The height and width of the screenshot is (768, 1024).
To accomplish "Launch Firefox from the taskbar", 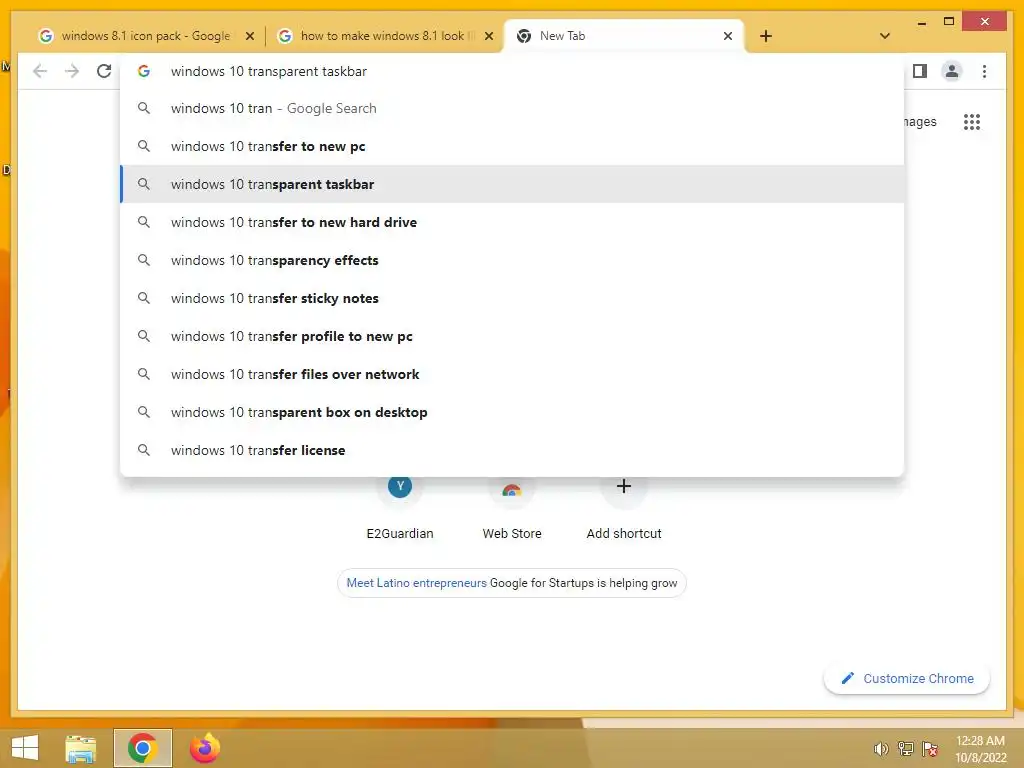I will [204, 748].
